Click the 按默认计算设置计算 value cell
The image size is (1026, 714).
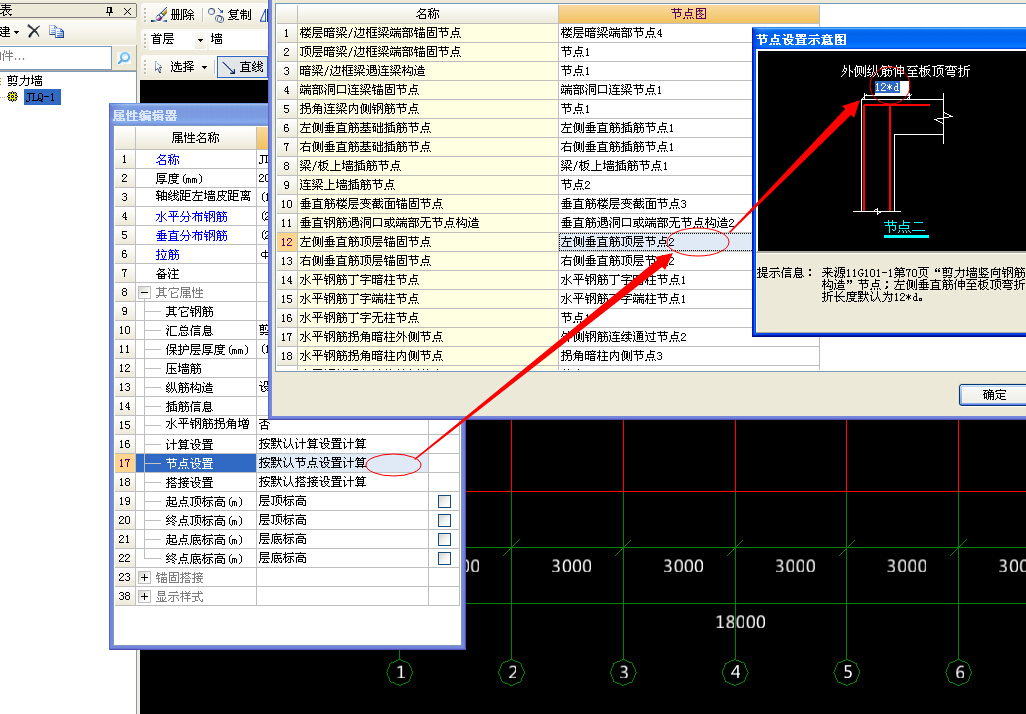(342, 444)
